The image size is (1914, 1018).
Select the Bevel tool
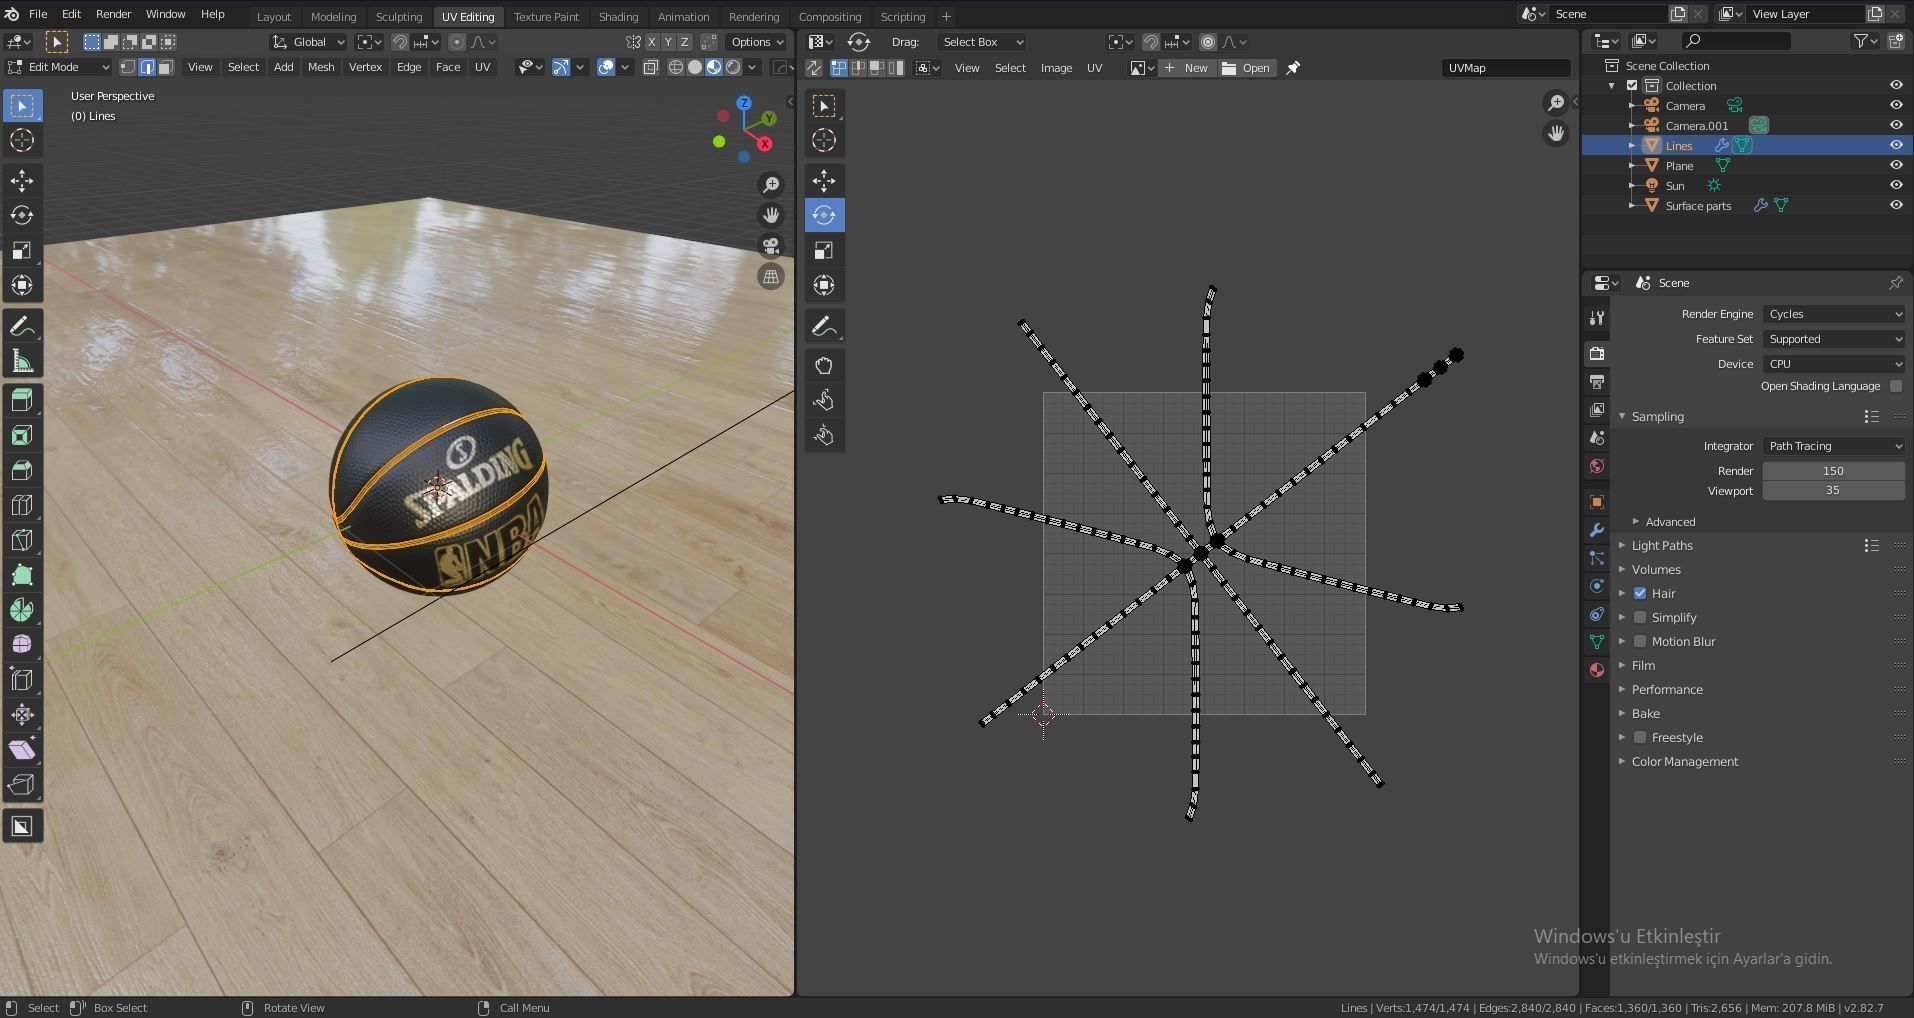click(x=22, y=470)
